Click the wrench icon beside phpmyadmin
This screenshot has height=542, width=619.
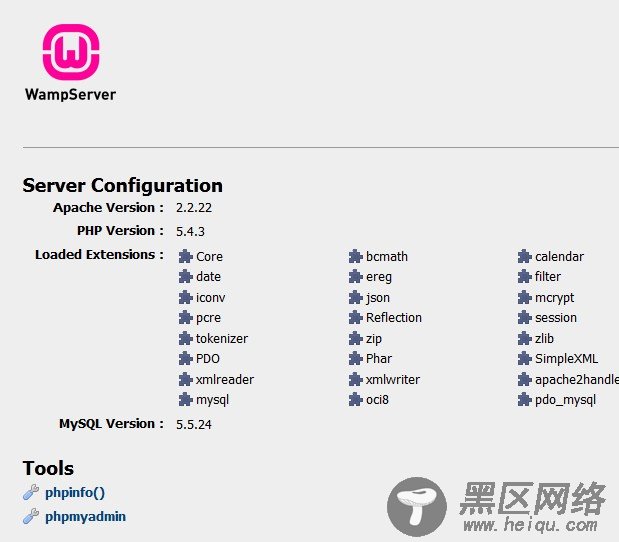[x=31, y=516]
